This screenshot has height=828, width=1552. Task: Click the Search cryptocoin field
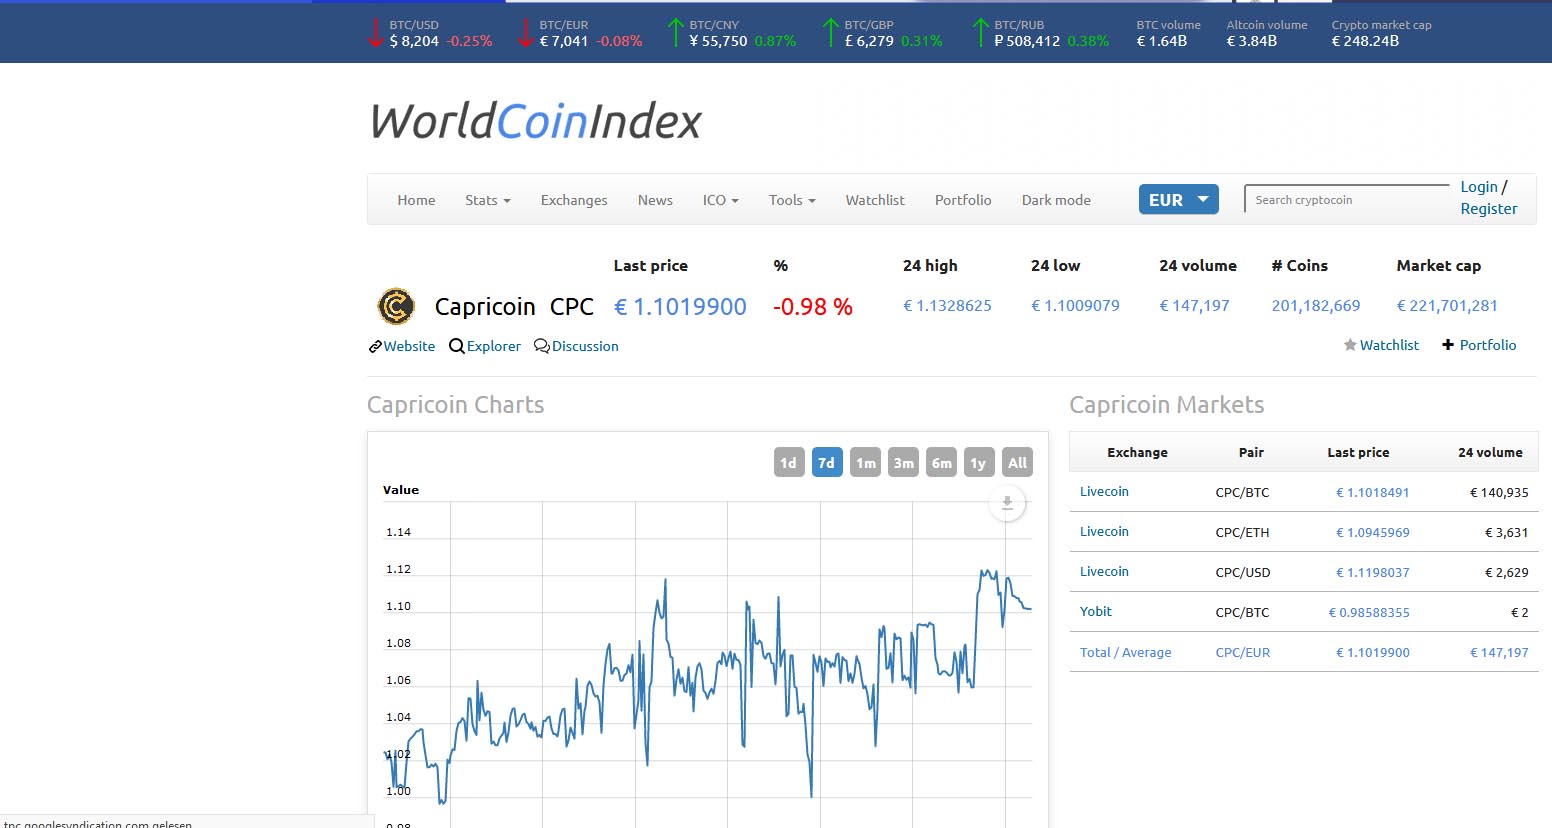coord(1347,200)
